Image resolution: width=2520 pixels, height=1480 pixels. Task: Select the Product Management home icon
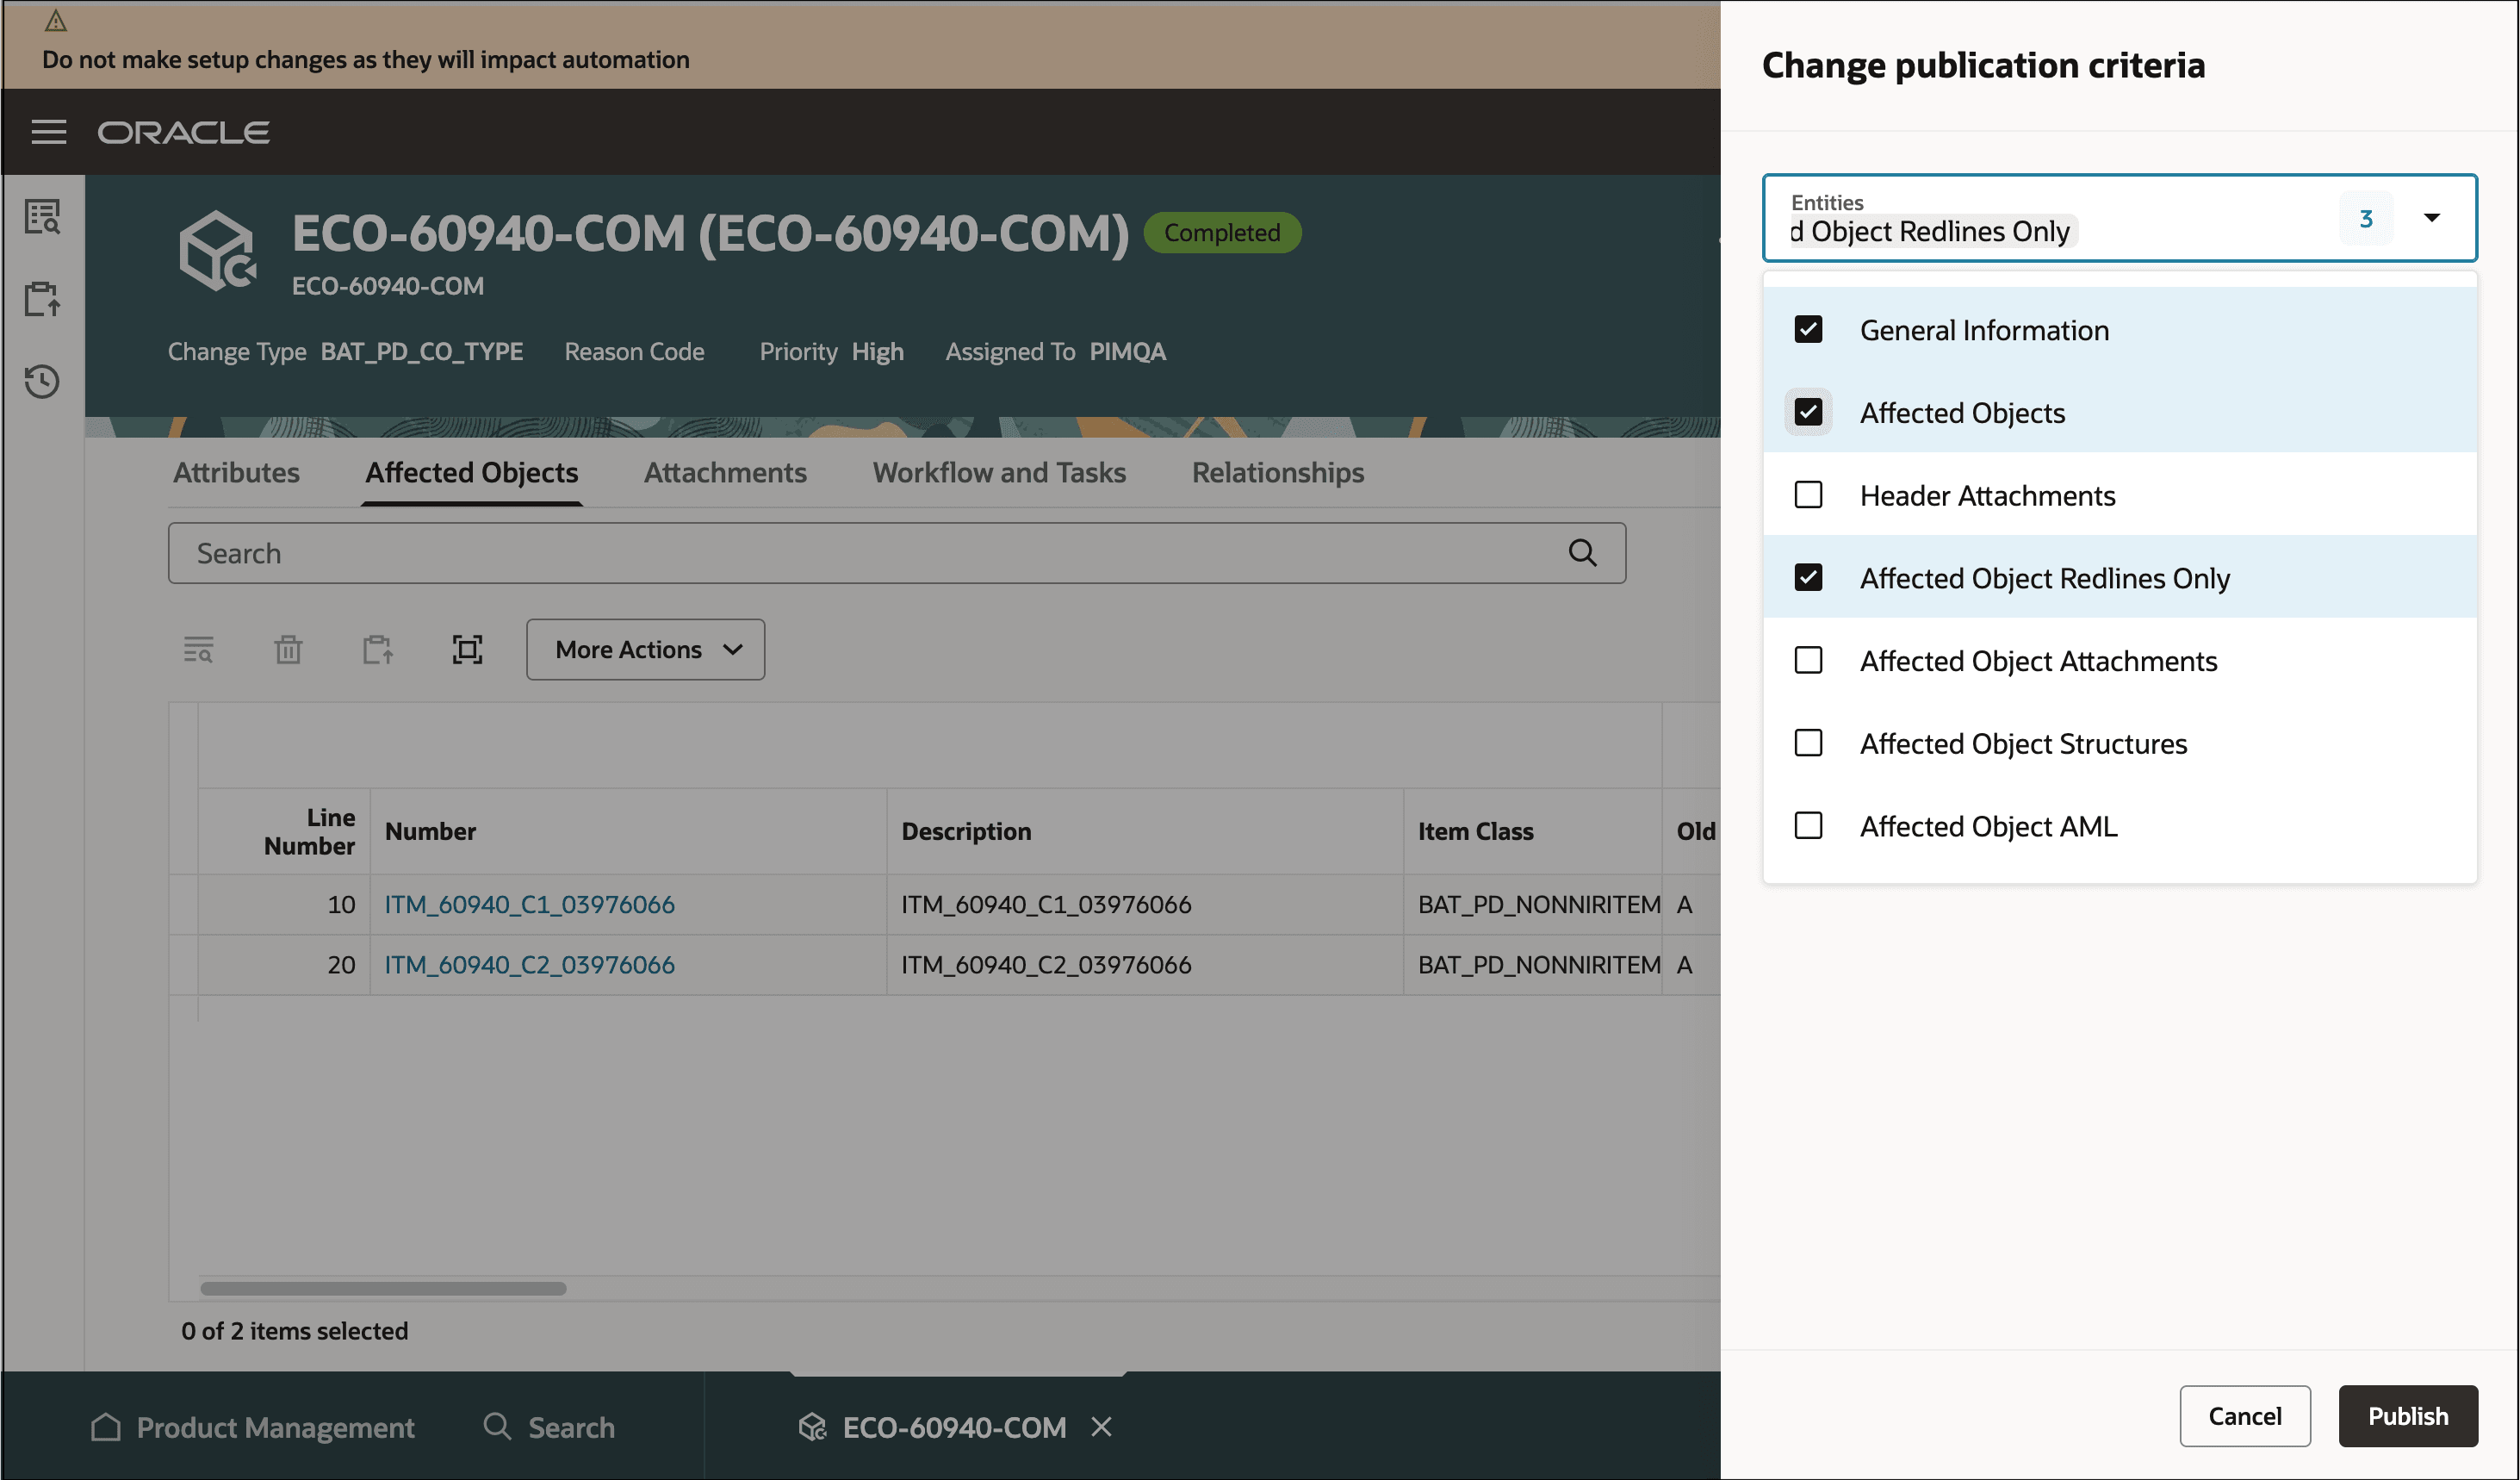pos(106,1427)
